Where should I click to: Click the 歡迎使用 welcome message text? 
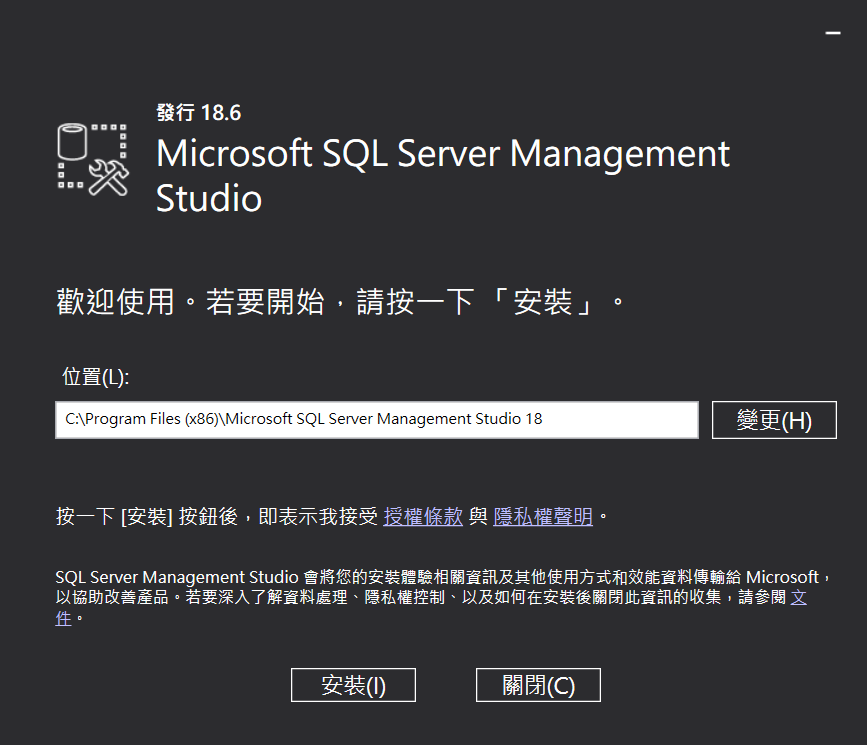coord(340,302)
